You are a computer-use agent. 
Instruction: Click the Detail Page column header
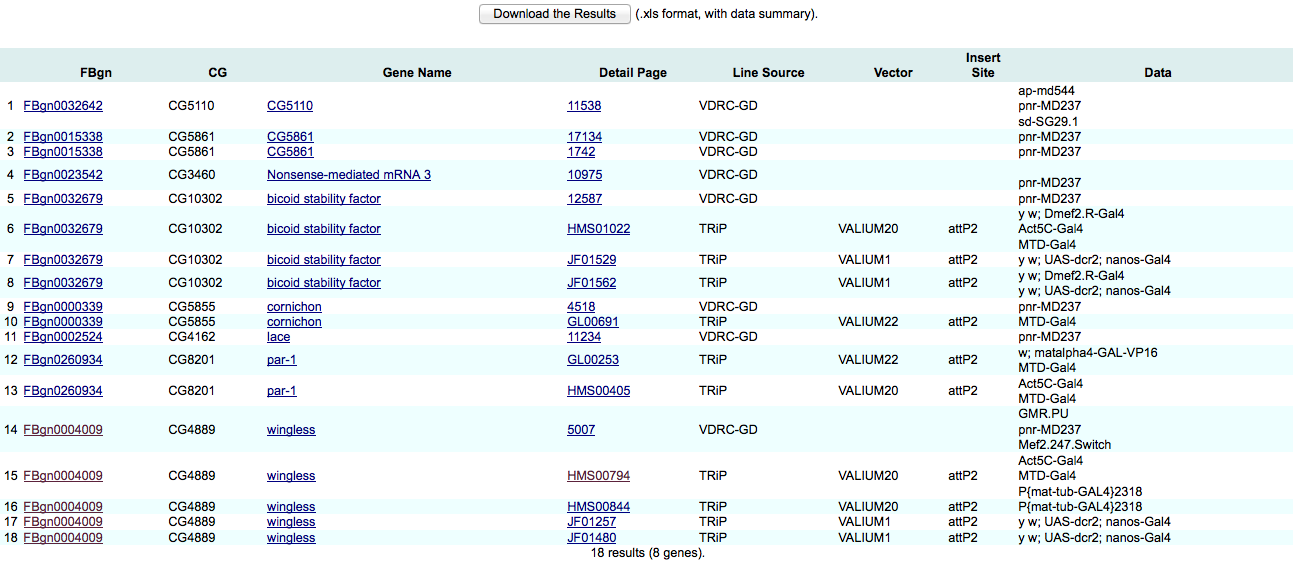click(x=633, y=73)
